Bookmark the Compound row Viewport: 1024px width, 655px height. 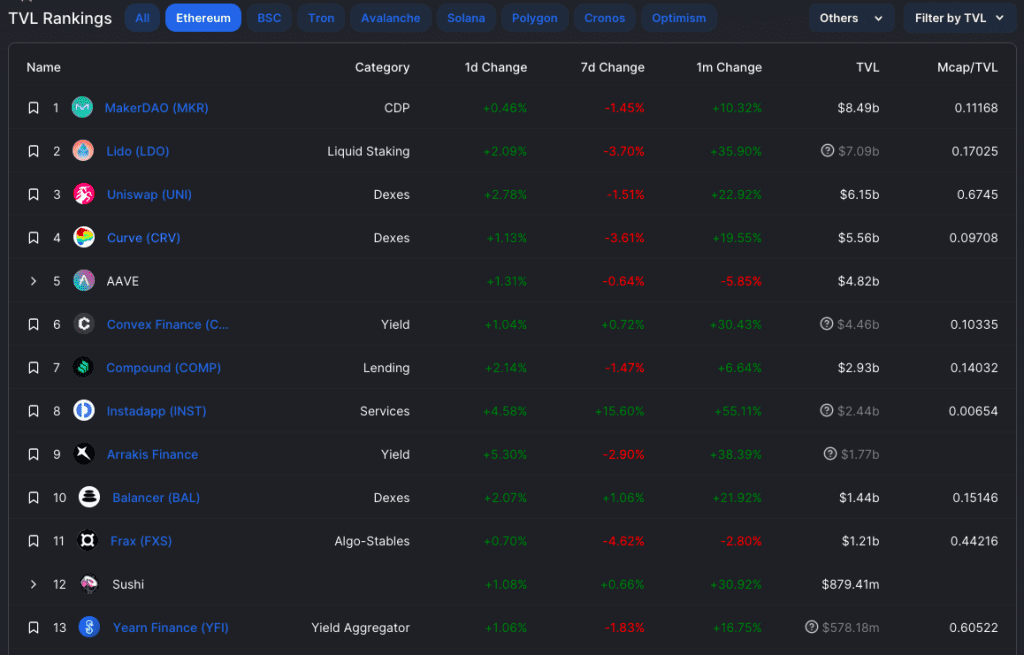point(33,368)
